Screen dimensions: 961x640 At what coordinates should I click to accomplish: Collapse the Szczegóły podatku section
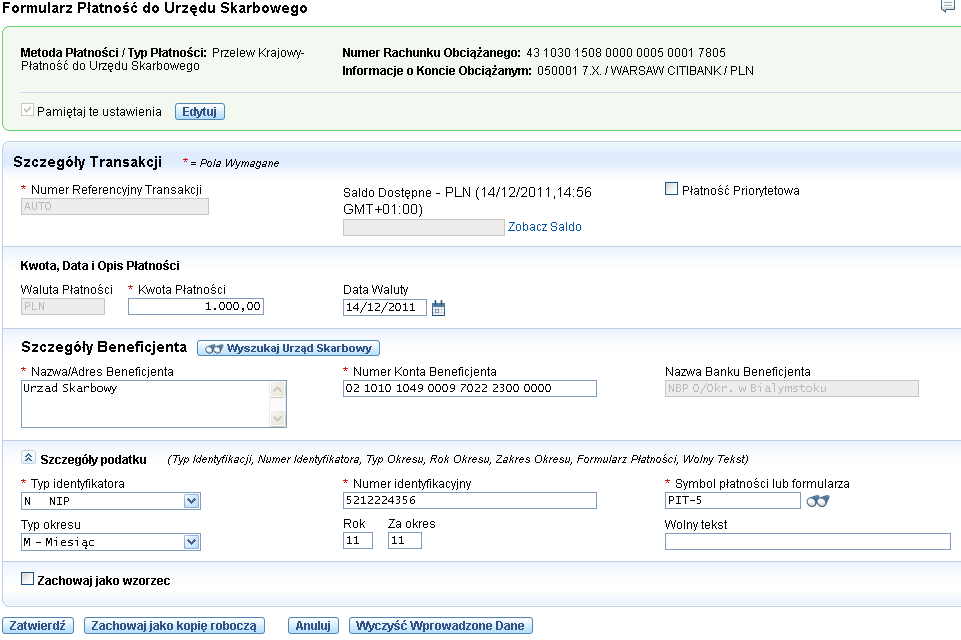pos(28,457)
